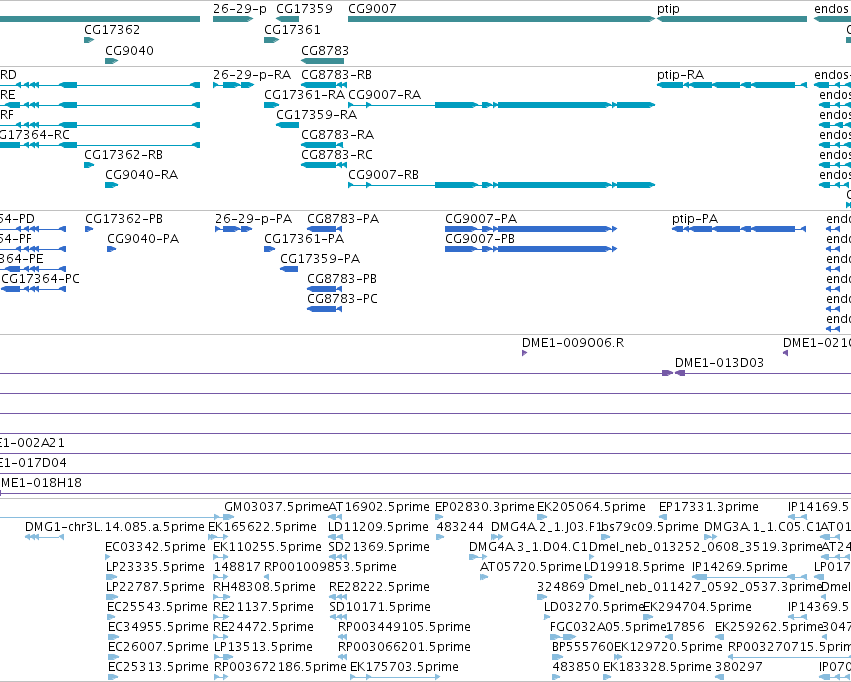The height and width of the screenshot is (682, 851).
Task: Click the EC34955.5prime EST label
Action: tap(158, 627)
